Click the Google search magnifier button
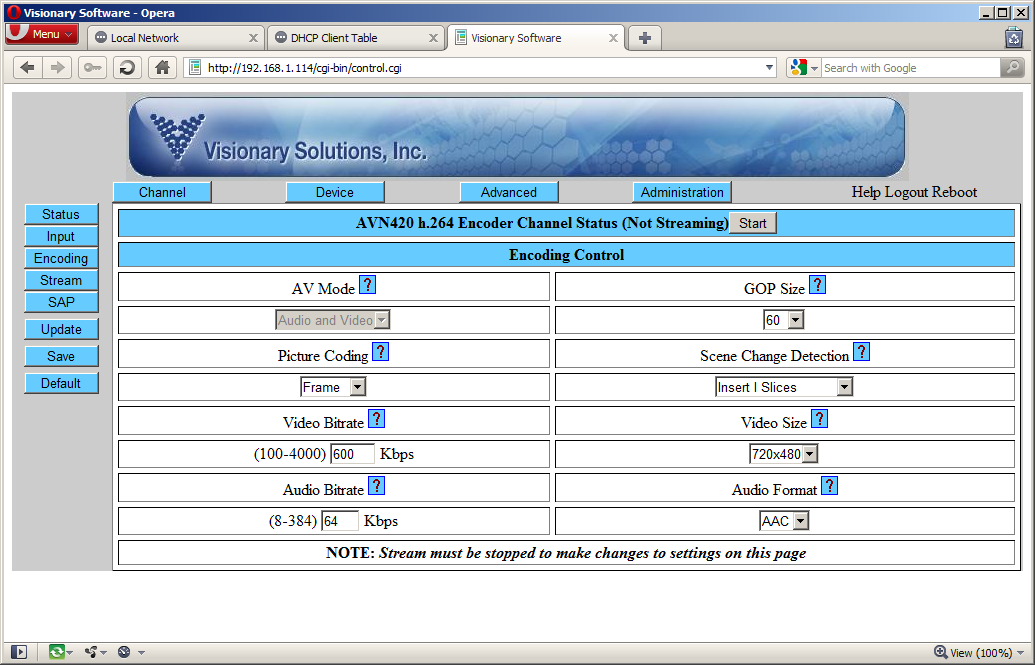The image size is (1035, 665). 1012,67
